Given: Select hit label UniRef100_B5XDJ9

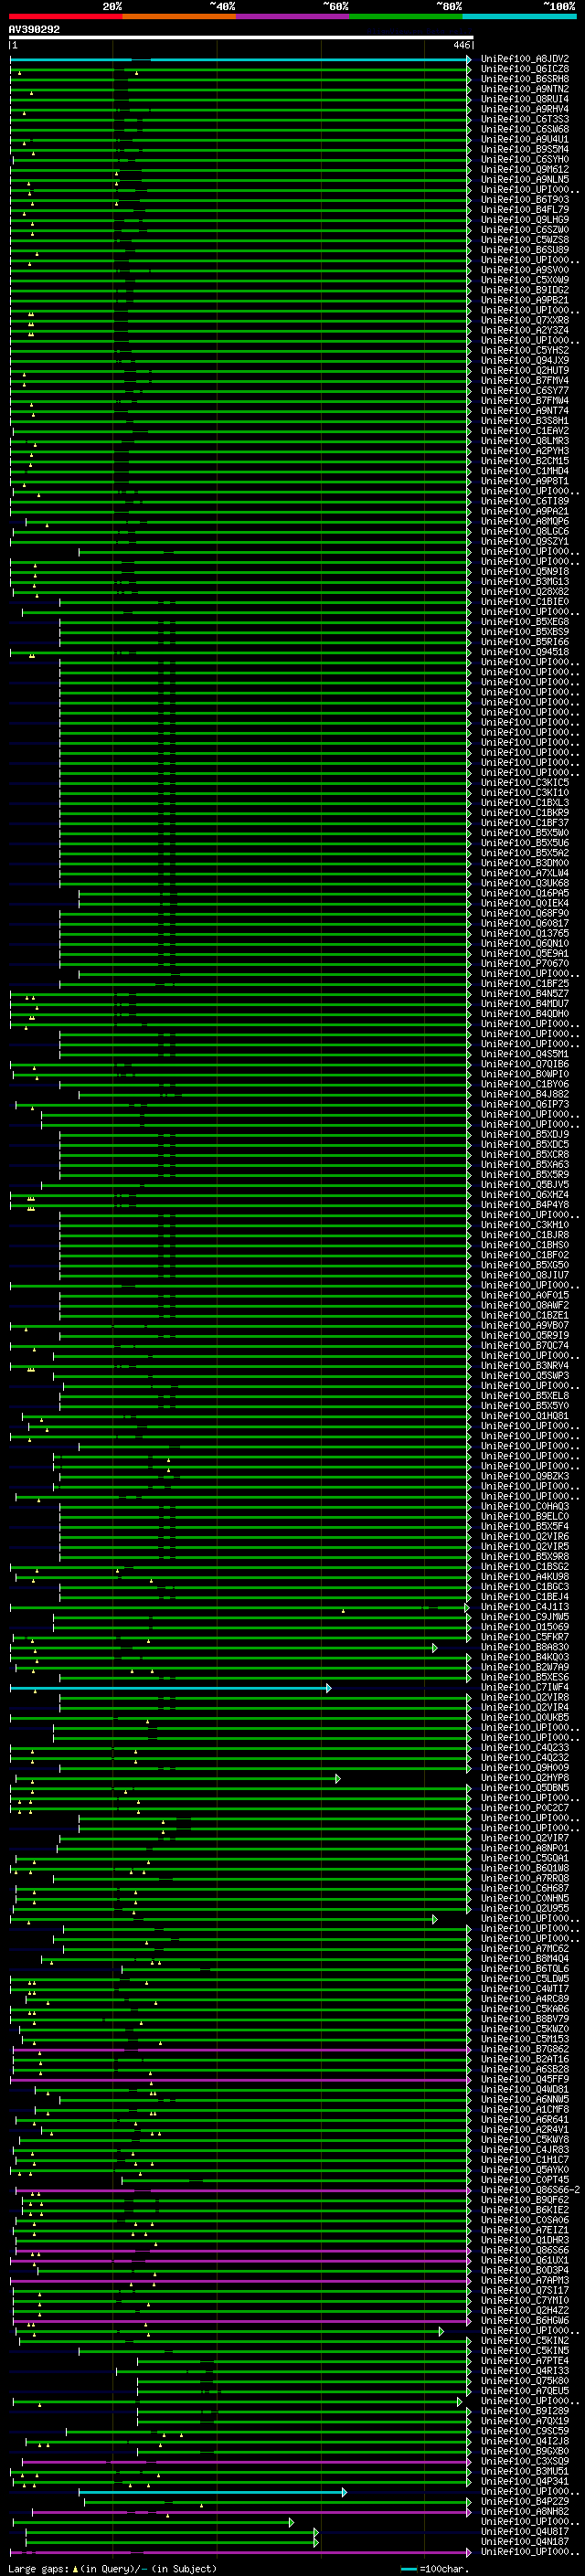Looking at the screenshot, I should click(x=524, y=1135).
